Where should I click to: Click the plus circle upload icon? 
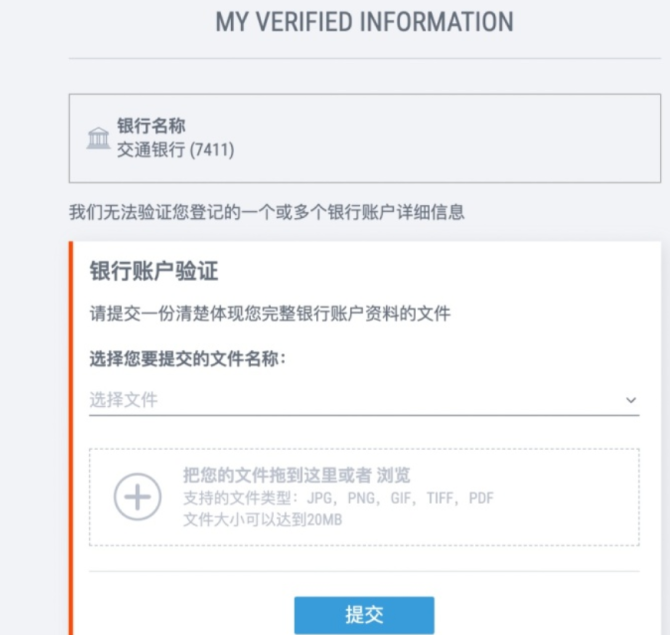click(x=138, y=497)
